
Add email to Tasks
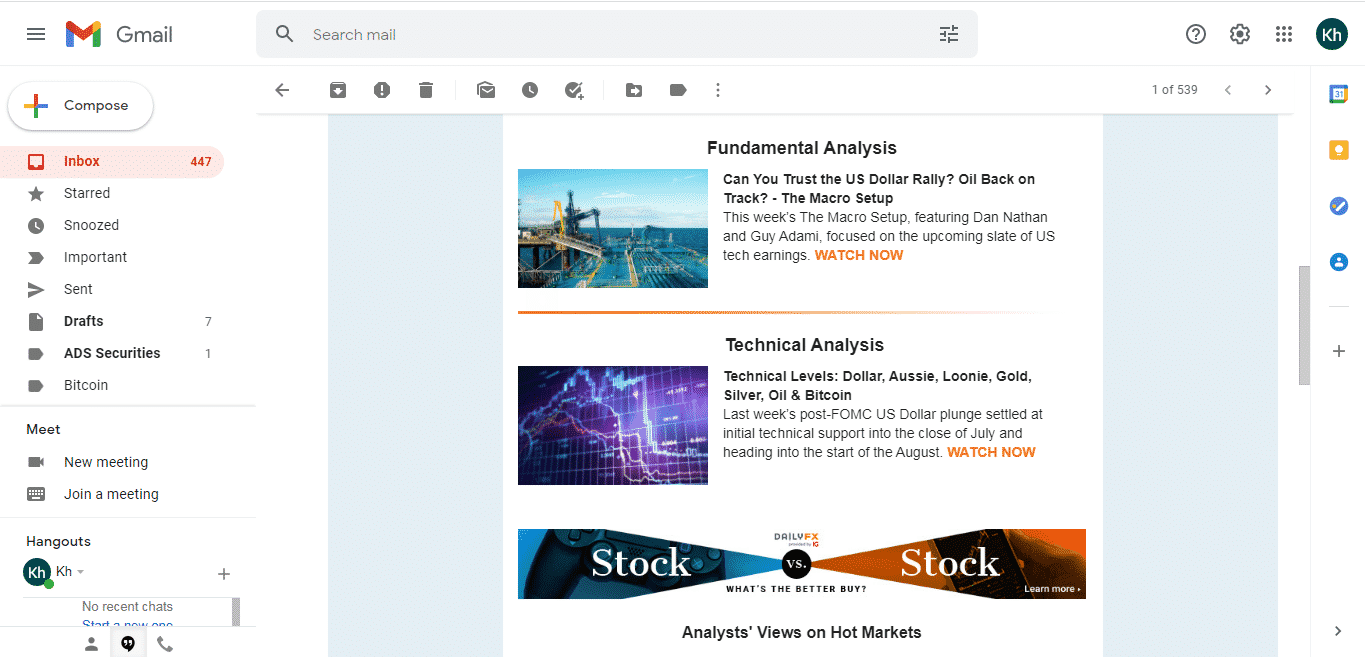tap(574, 90)
